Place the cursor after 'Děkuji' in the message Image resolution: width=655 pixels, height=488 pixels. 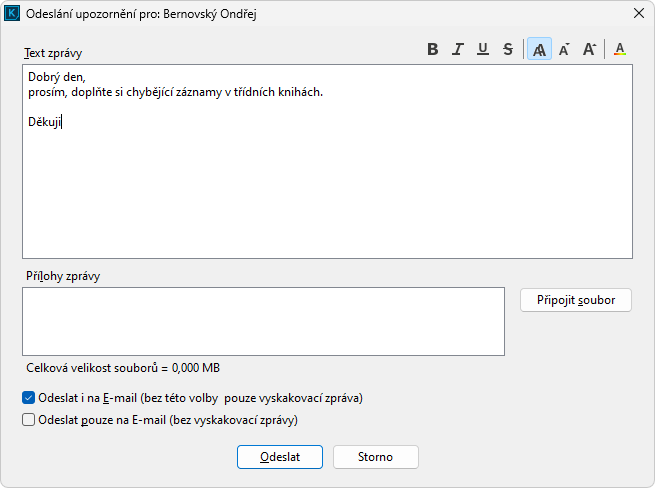[63, 124]
